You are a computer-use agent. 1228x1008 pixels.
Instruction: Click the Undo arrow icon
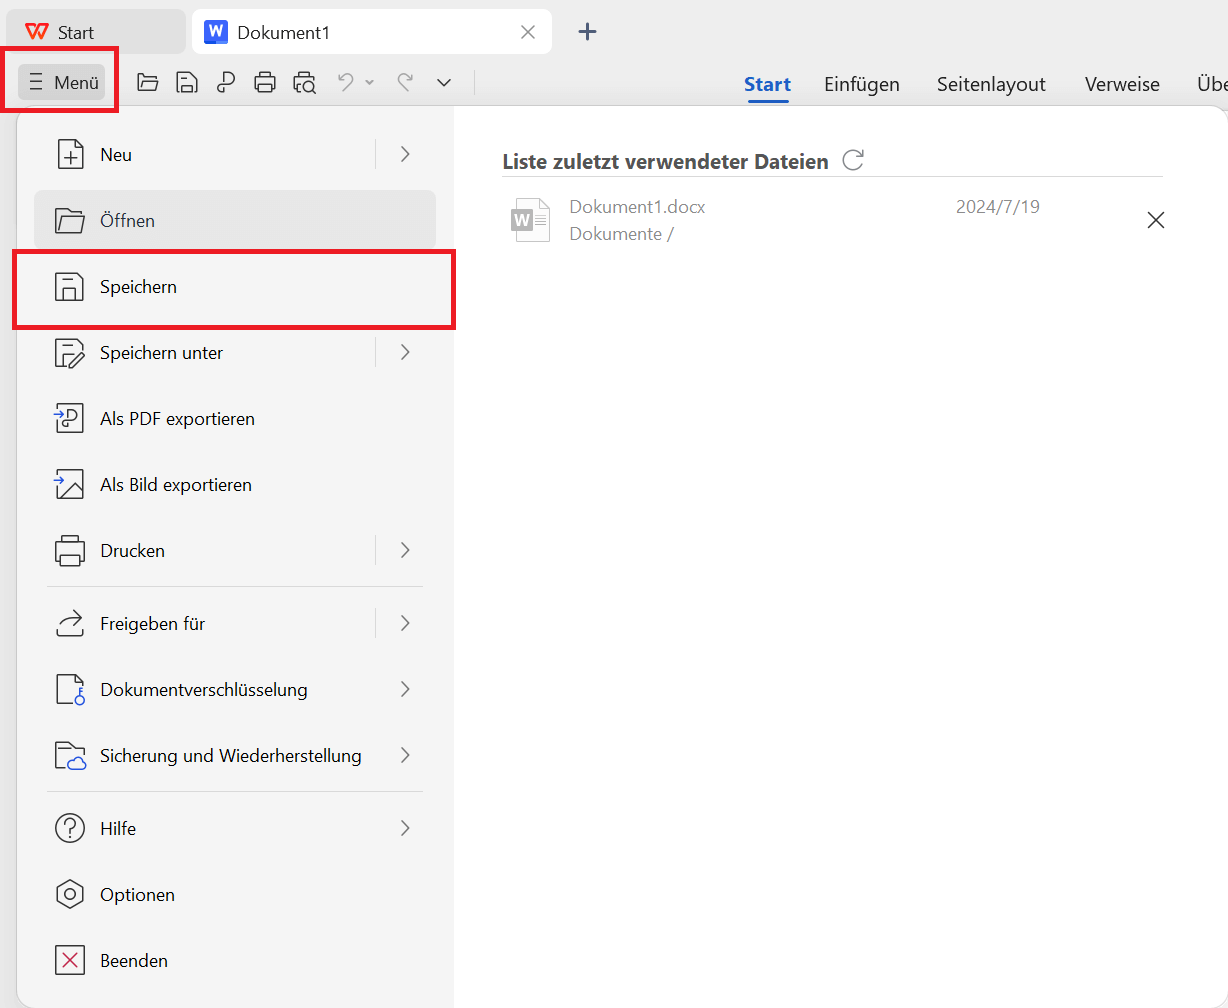[x=346, y=82]
